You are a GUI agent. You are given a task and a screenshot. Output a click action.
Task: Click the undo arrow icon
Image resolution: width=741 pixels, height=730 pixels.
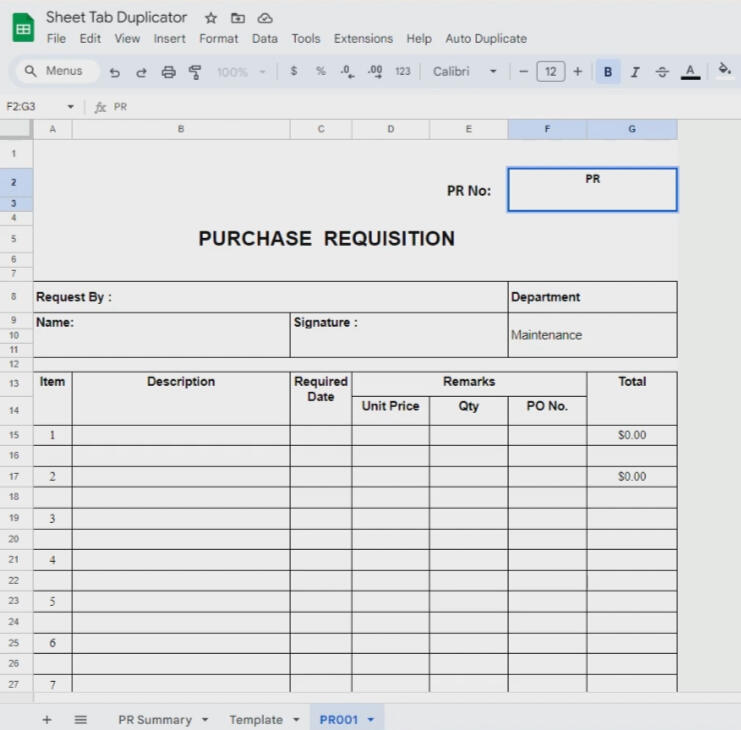115,72
